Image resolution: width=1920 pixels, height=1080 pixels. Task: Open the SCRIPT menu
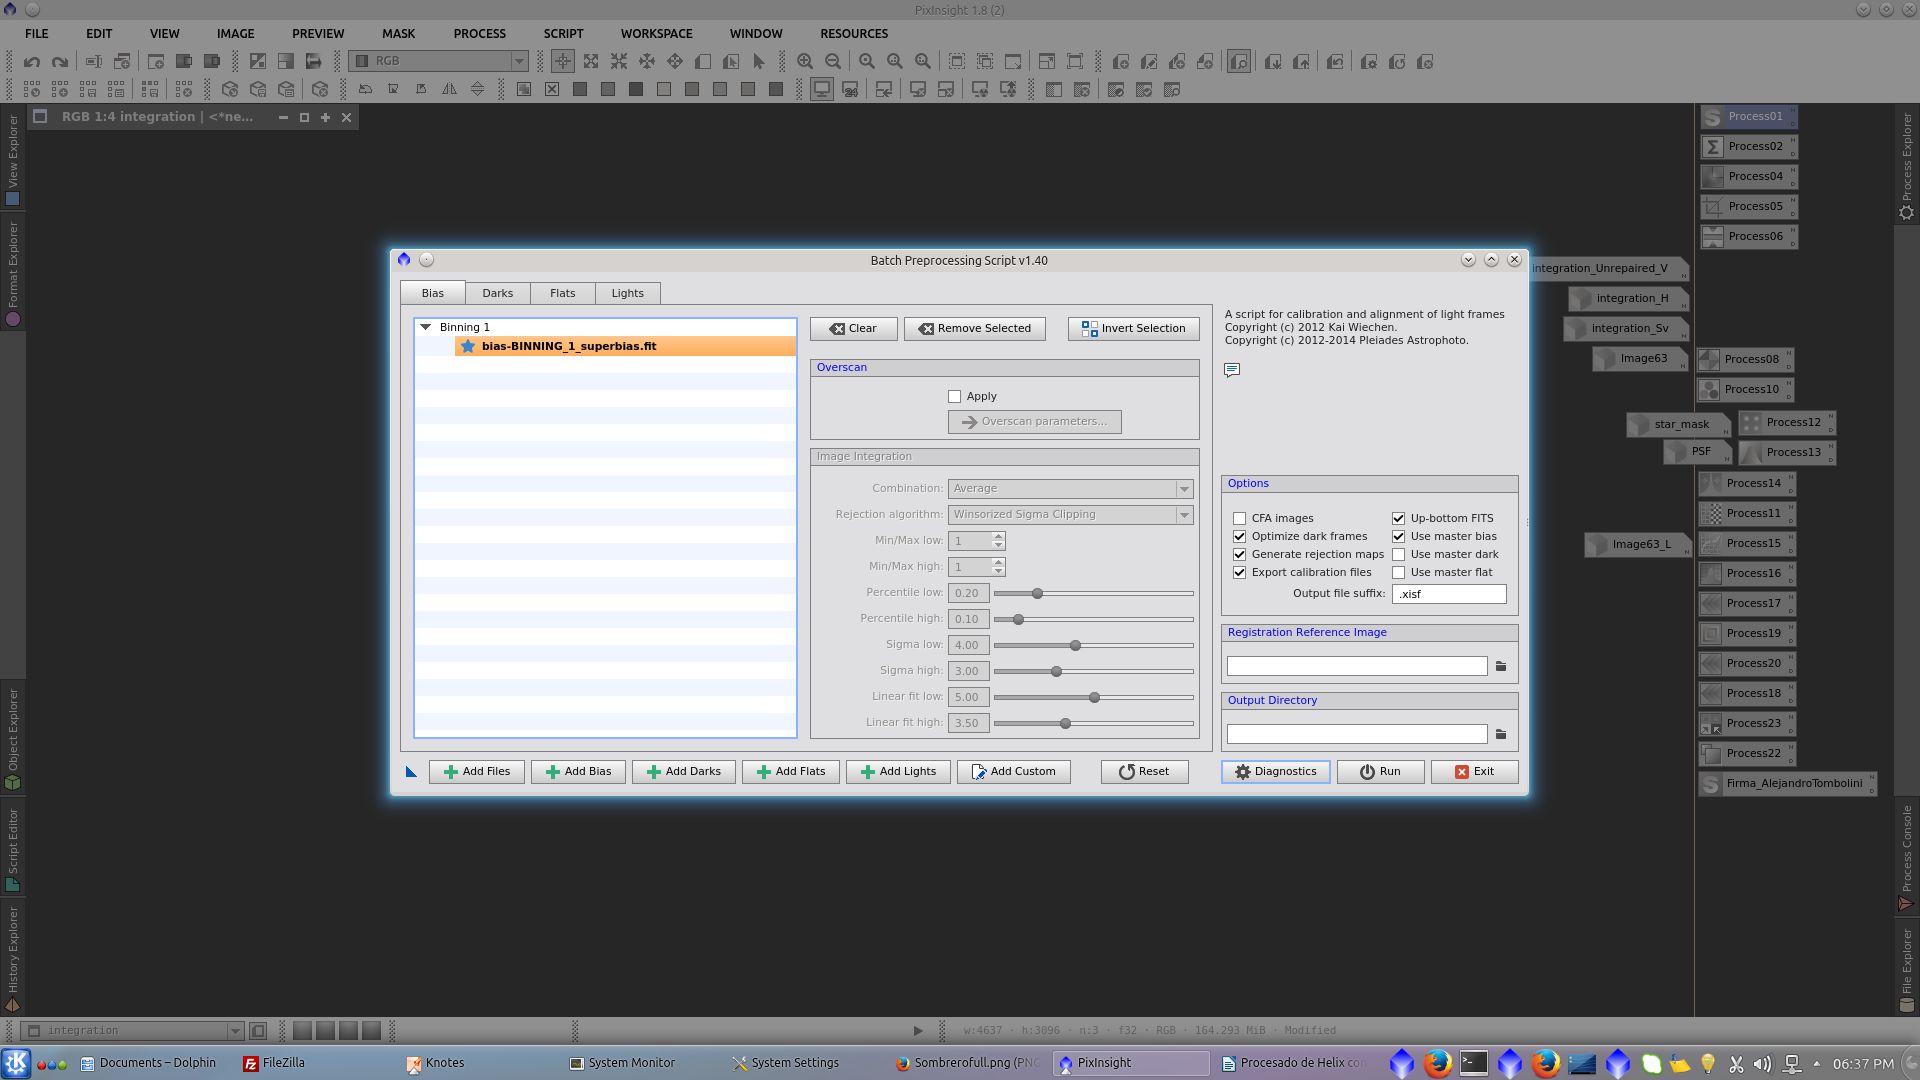(563, 33)
